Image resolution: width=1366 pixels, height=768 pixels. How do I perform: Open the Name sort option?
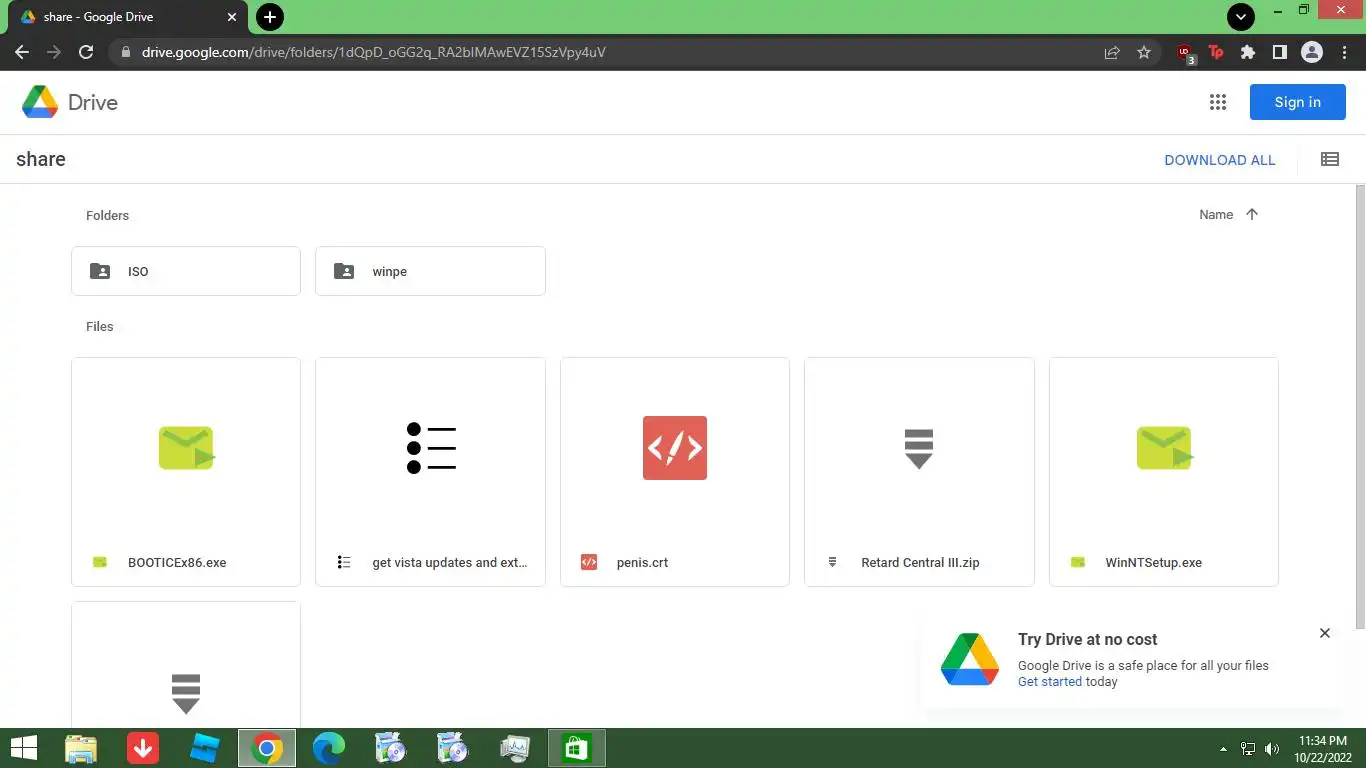coord(1216,214)
